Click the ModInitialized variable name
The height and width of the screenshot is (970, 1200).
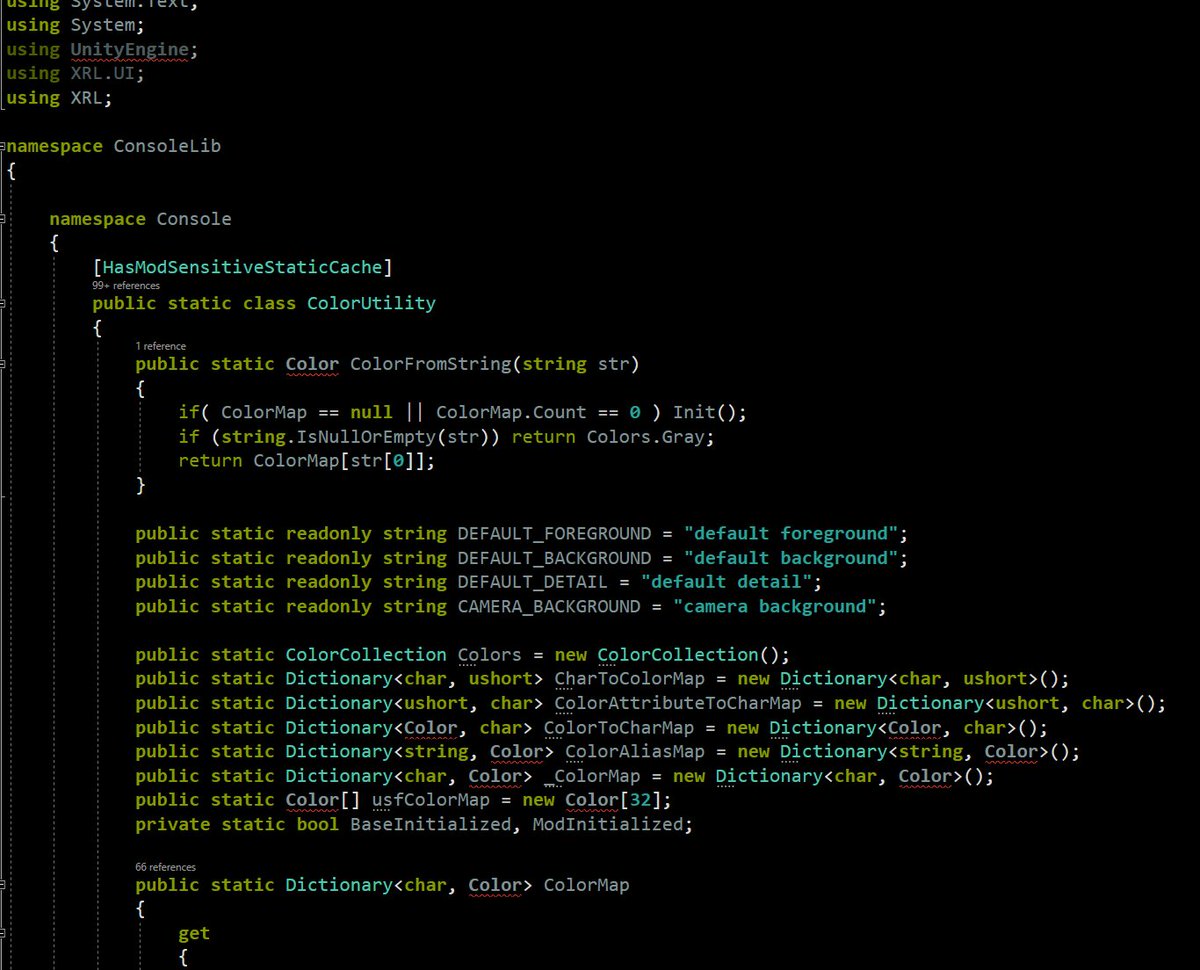(x=606, y=824)
